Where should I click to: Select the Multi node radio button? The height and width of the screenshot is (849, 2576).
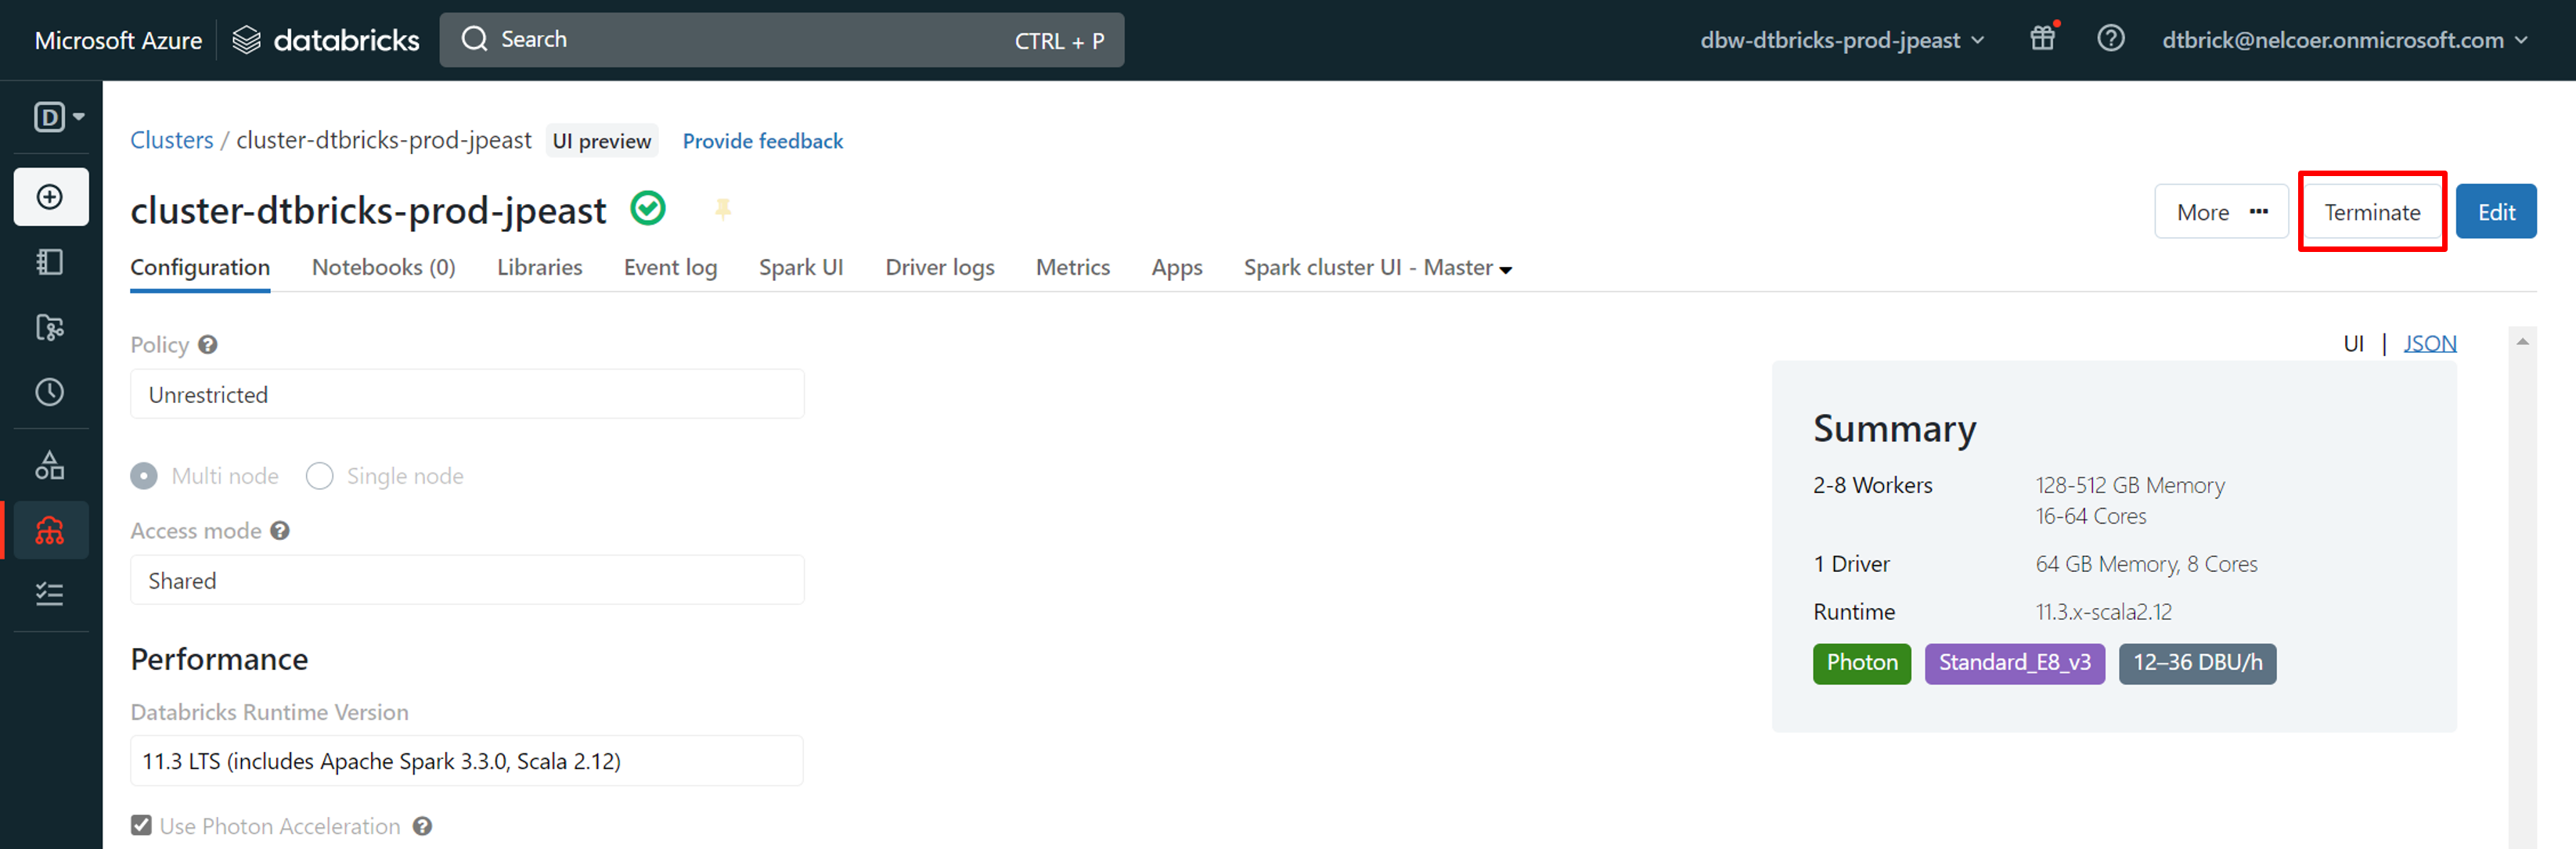(x=144, y=476)
